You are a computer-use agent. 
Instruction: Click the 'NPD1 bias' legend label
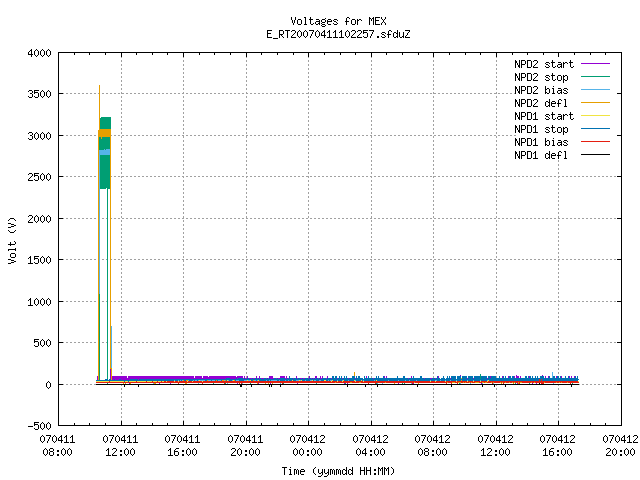pyautogui.click(x=541, y=142)
